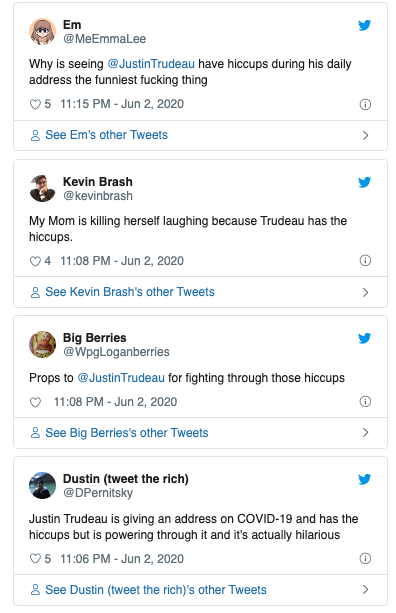Like Dustin's COVID-19 address tweet
Viewport: 396px width, 613px height.
point(35,559)
